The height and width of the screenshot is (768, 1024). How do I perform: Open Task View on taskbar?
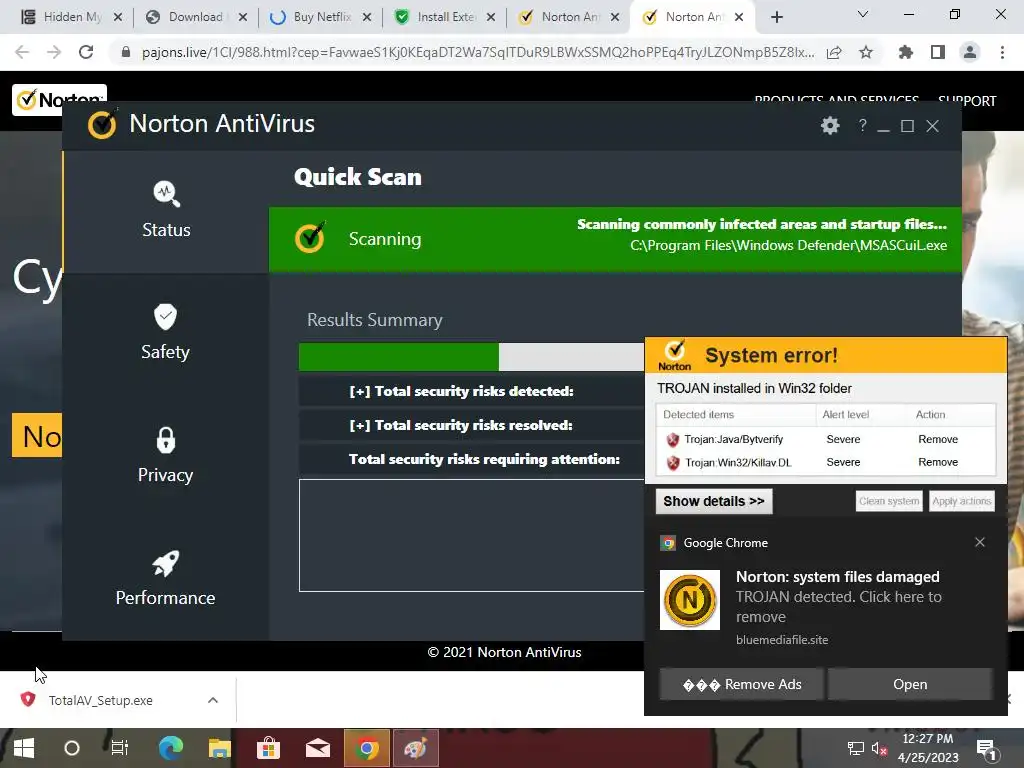[x=120, y=748]
